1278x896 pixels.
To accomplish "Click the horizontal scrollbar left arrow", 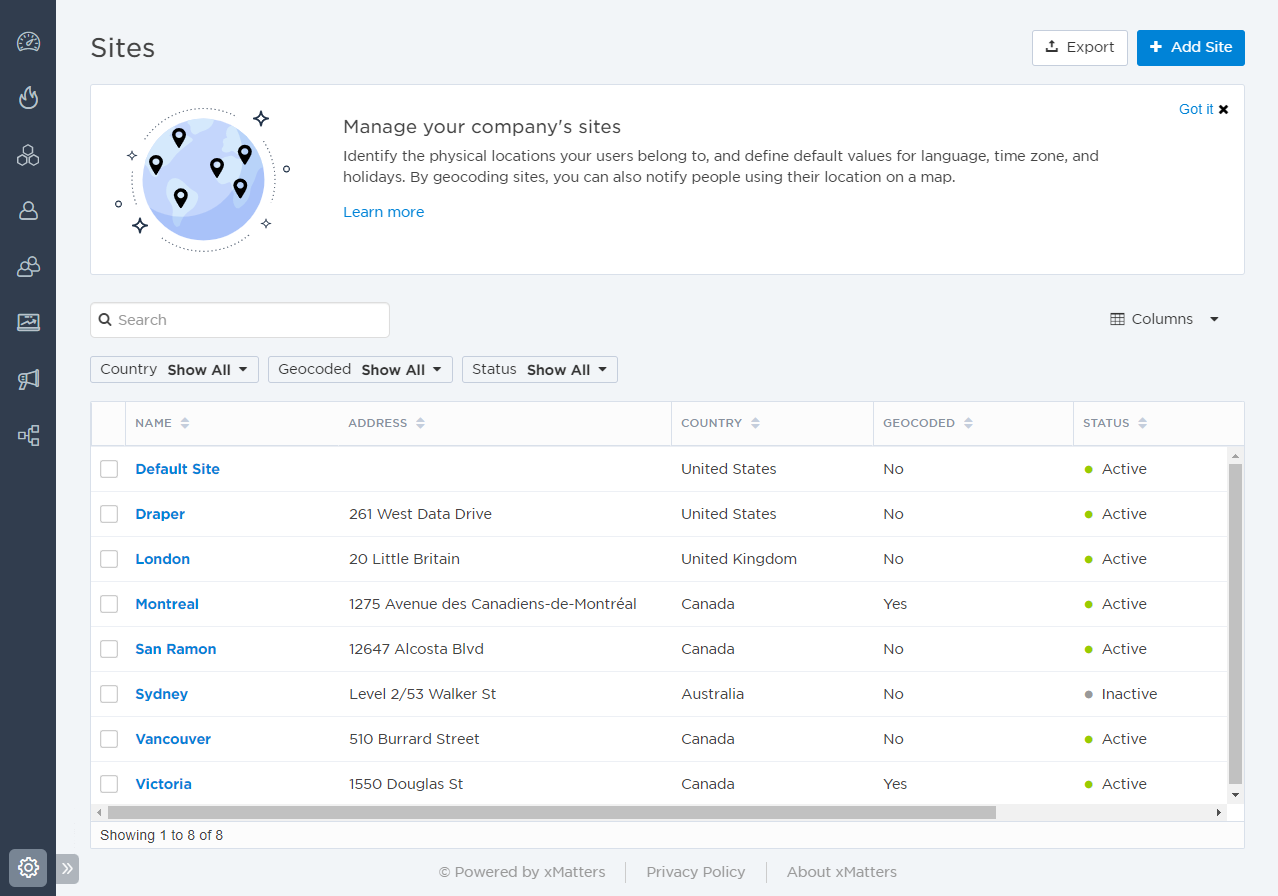I will [x=99, y=813].
